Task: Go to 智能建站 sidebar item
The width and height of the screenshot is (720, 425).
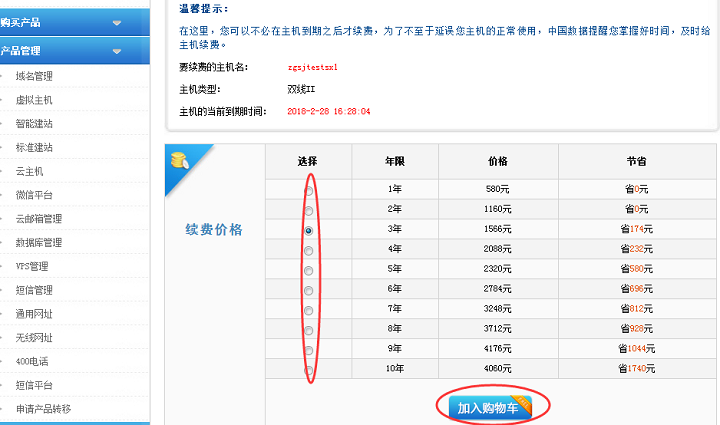Action: coord(34,124)
